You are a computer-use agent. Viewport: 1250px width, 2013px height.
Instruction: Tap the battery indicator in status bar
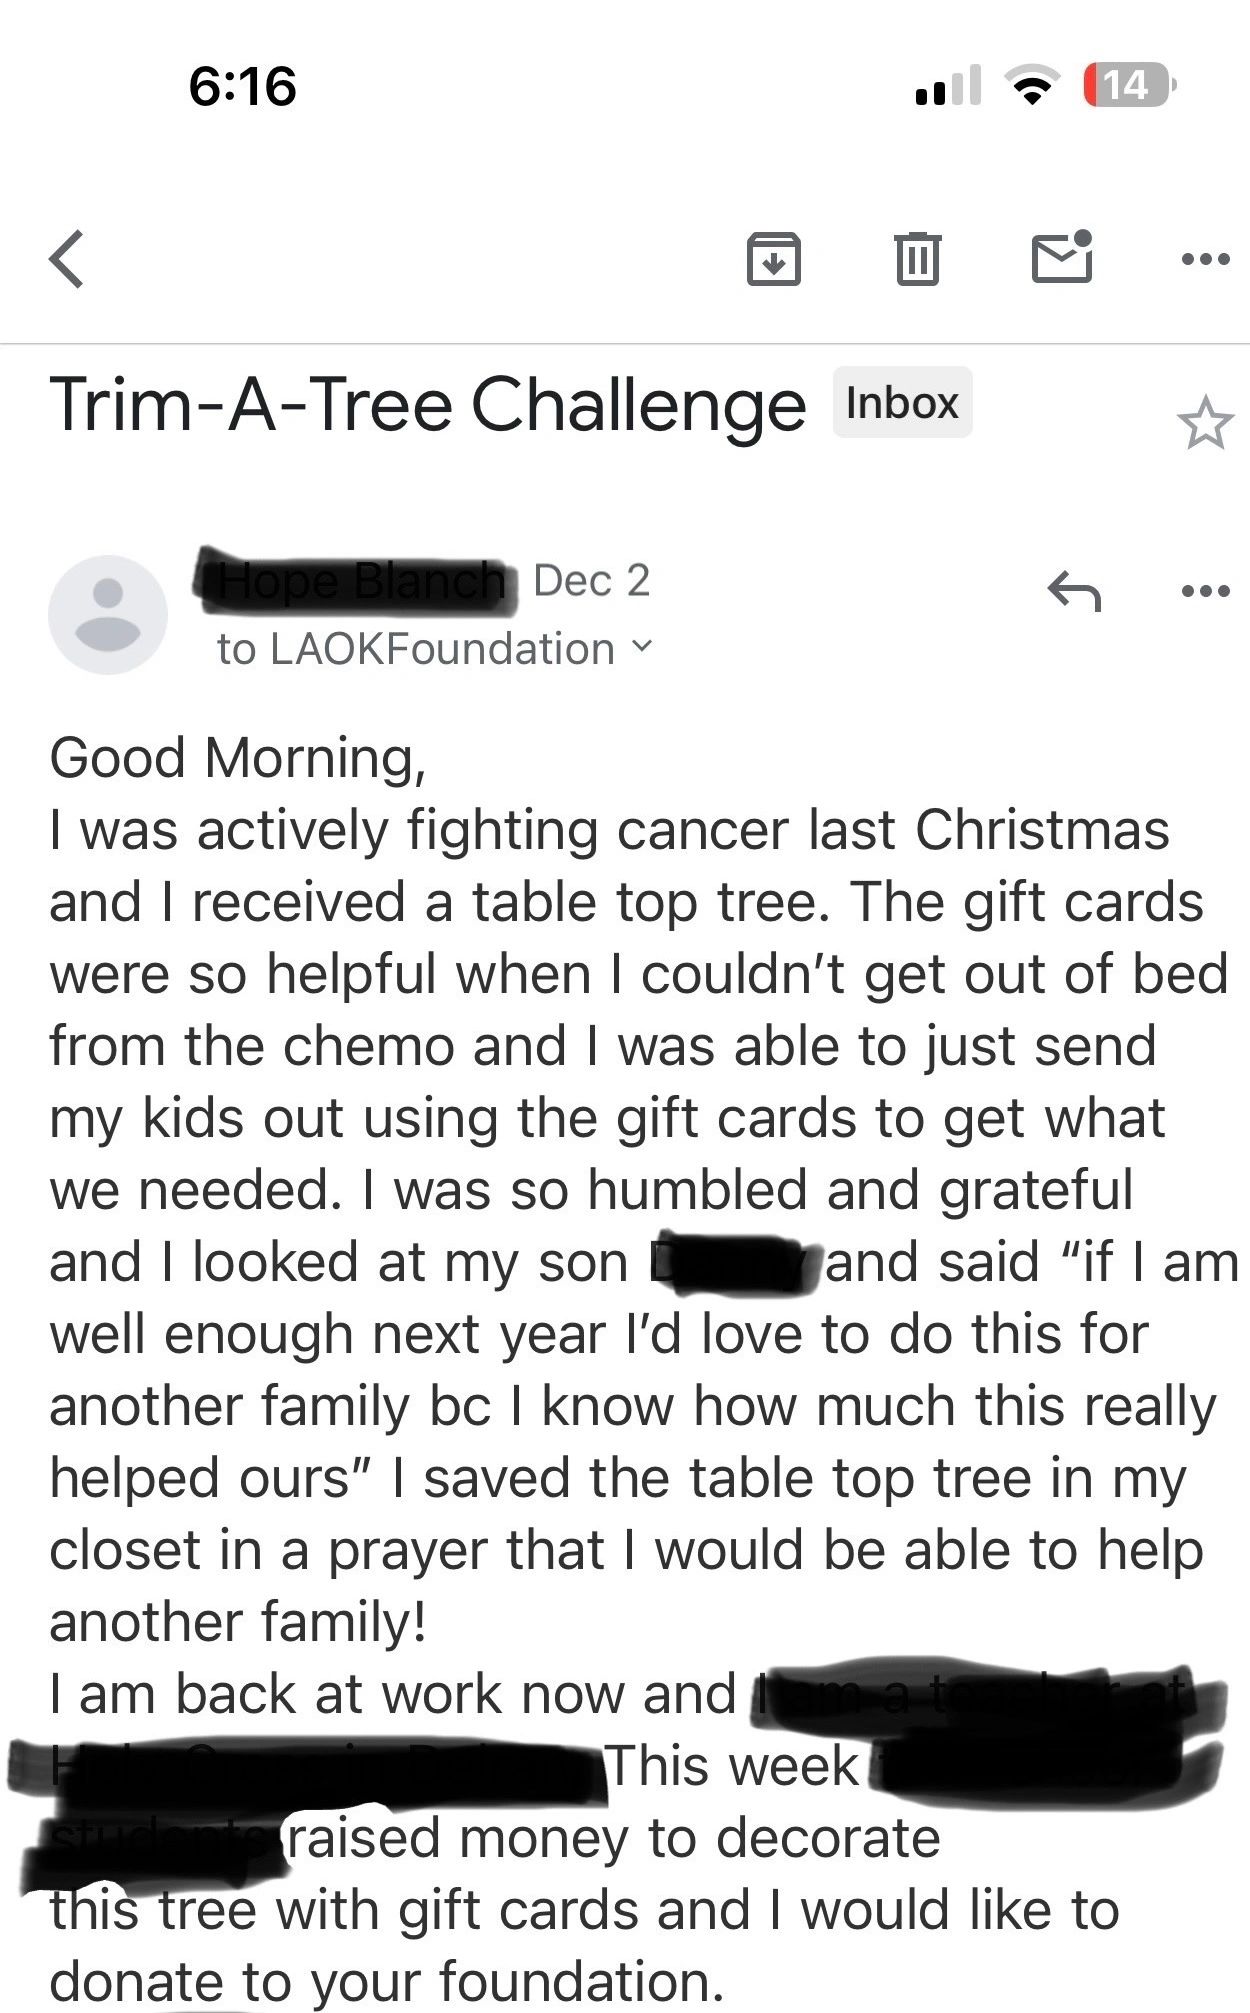[1130, 86]
